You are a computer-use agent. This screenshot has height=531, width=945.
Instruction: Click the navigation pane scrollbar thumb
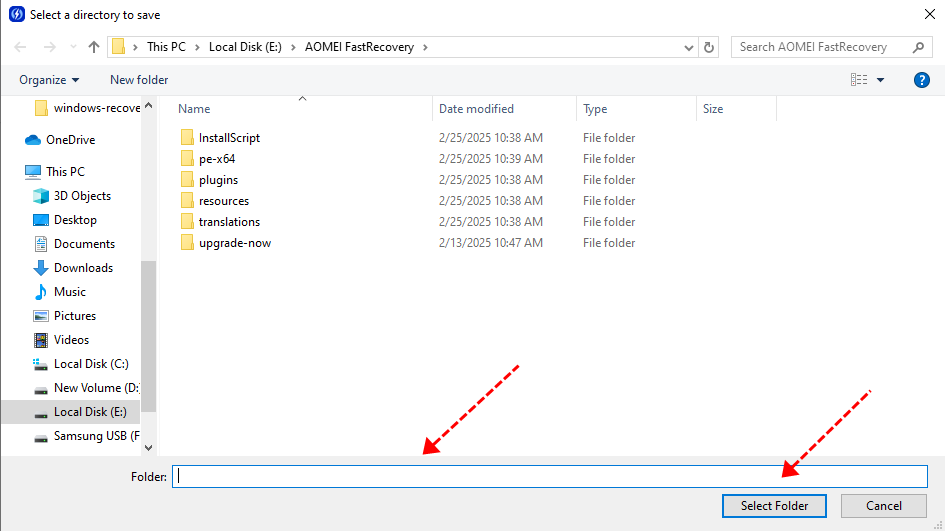(x=149, y=336)
